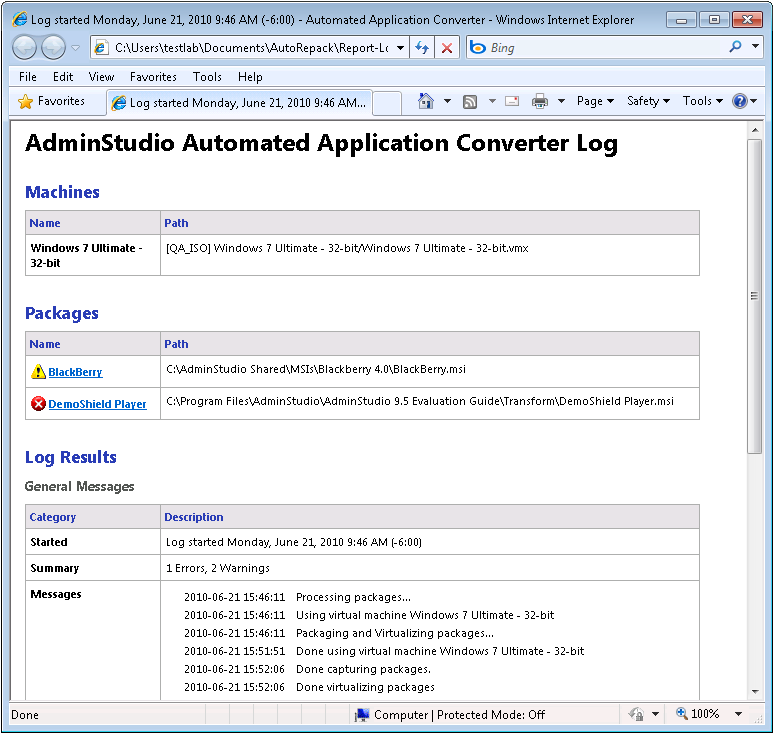774x735 pixels.
Task: Expand the zoom level 100% dropdown
Action: 739,714
